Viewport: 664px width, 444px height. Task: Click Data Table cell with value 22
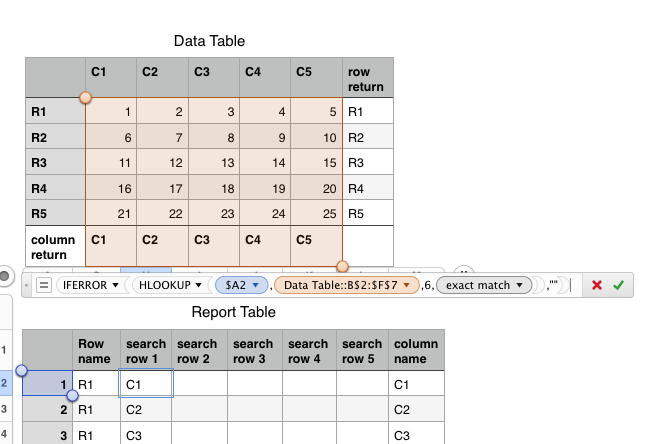point(163,213)
